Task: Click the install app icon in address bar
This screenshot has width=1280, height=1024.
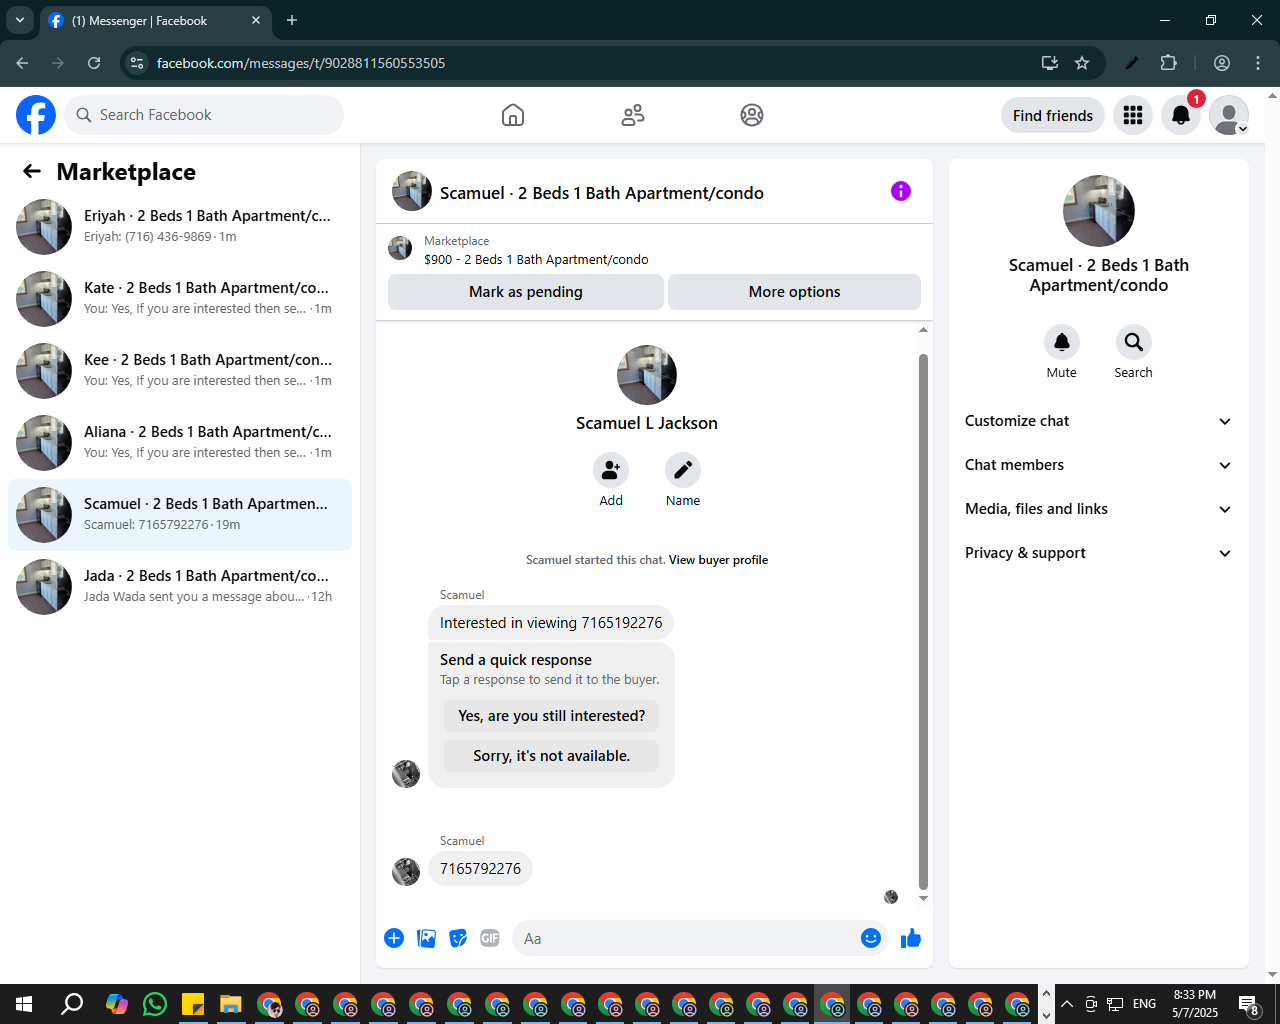Action: pyautogui.click(x=1050, y=63)
